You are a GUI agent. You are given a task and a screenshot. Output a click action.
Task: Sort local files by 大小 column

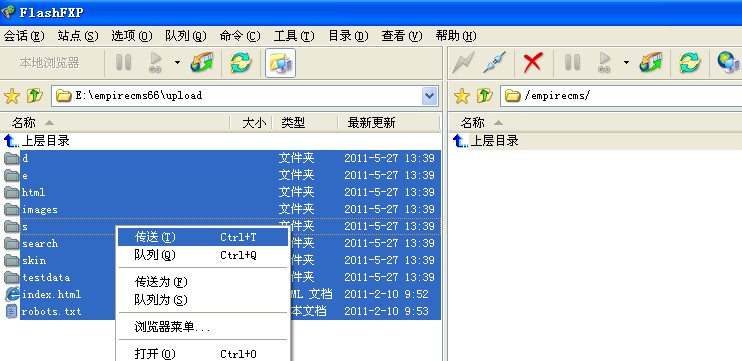tap(251, 123)
